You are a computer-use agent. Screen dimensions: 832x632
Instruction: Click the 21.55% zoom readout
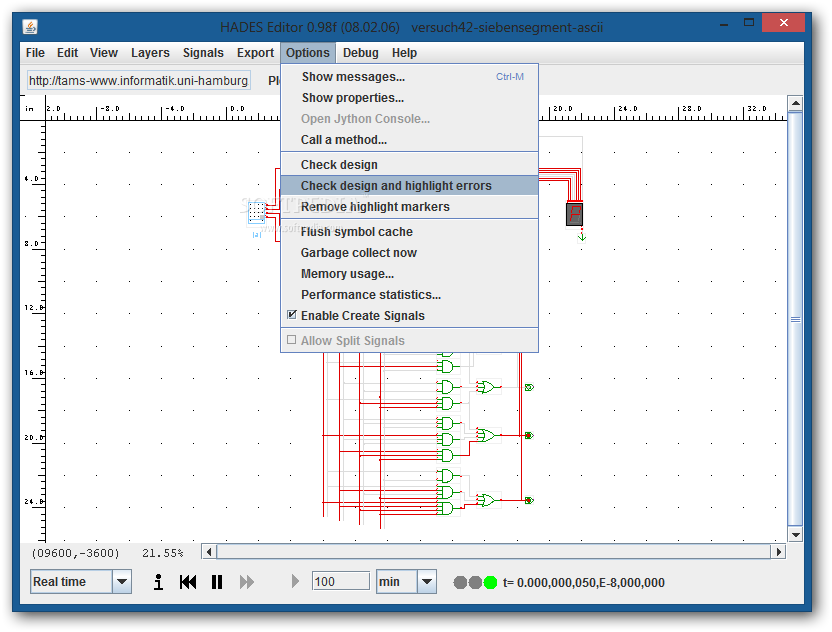(x=162, y=553)
